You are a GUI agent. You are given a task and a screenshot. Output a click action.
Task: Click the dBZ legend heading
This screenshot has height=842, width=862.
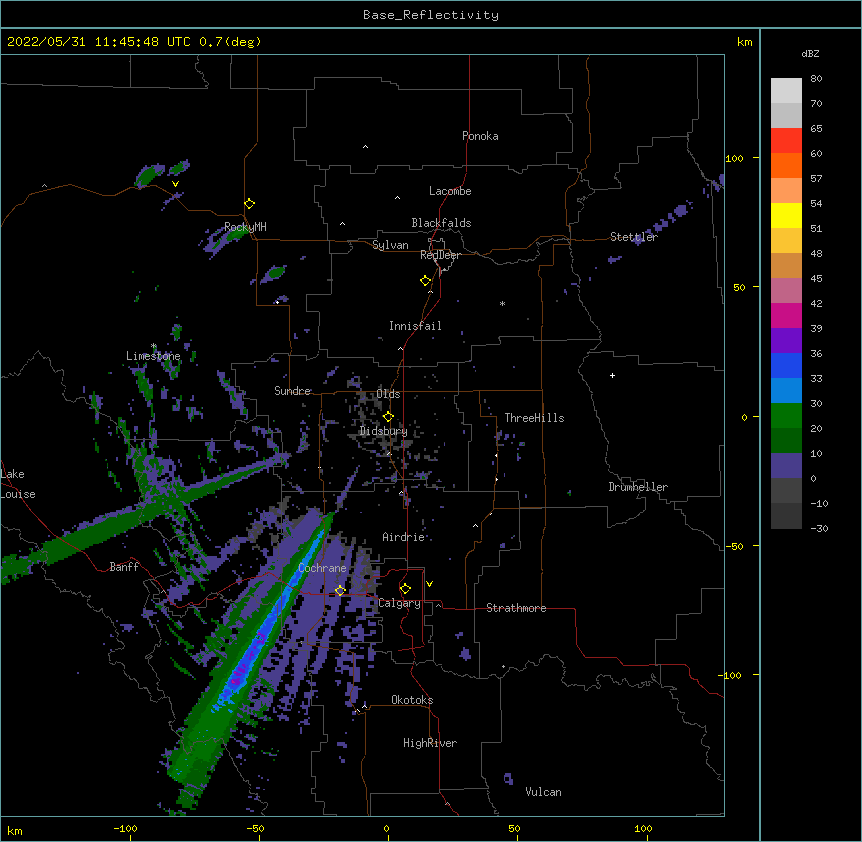810,54
